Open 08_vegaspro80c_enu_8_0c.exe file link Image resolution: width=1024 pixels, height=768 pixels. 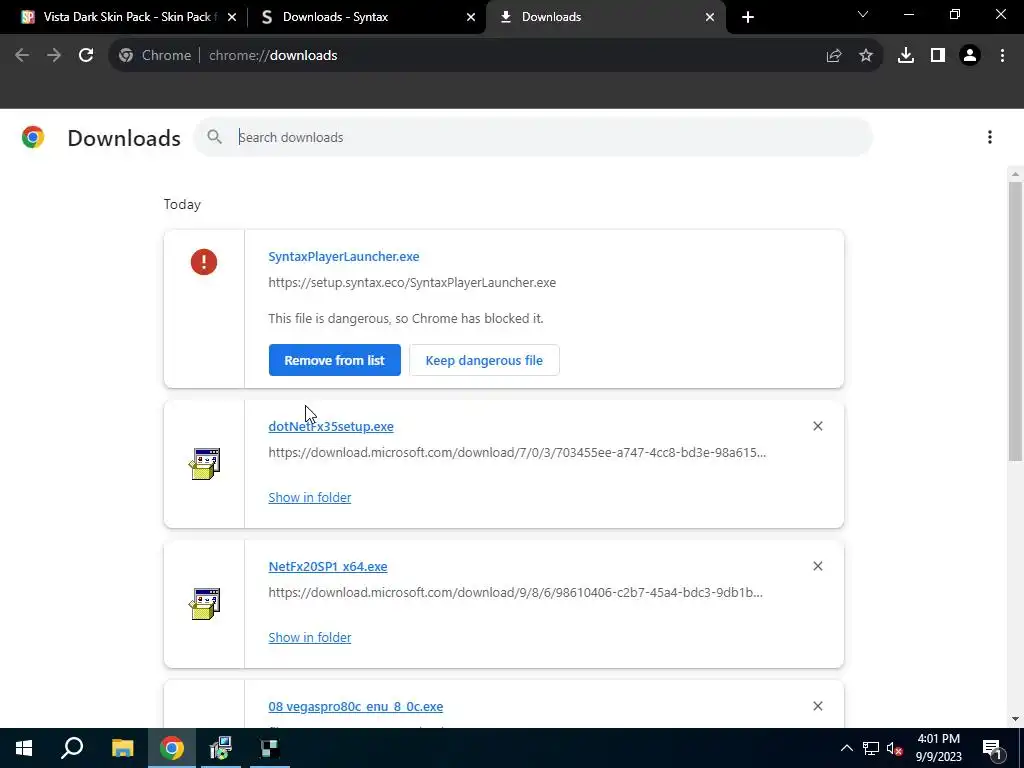pyautogui.click(x=356, y=707)
